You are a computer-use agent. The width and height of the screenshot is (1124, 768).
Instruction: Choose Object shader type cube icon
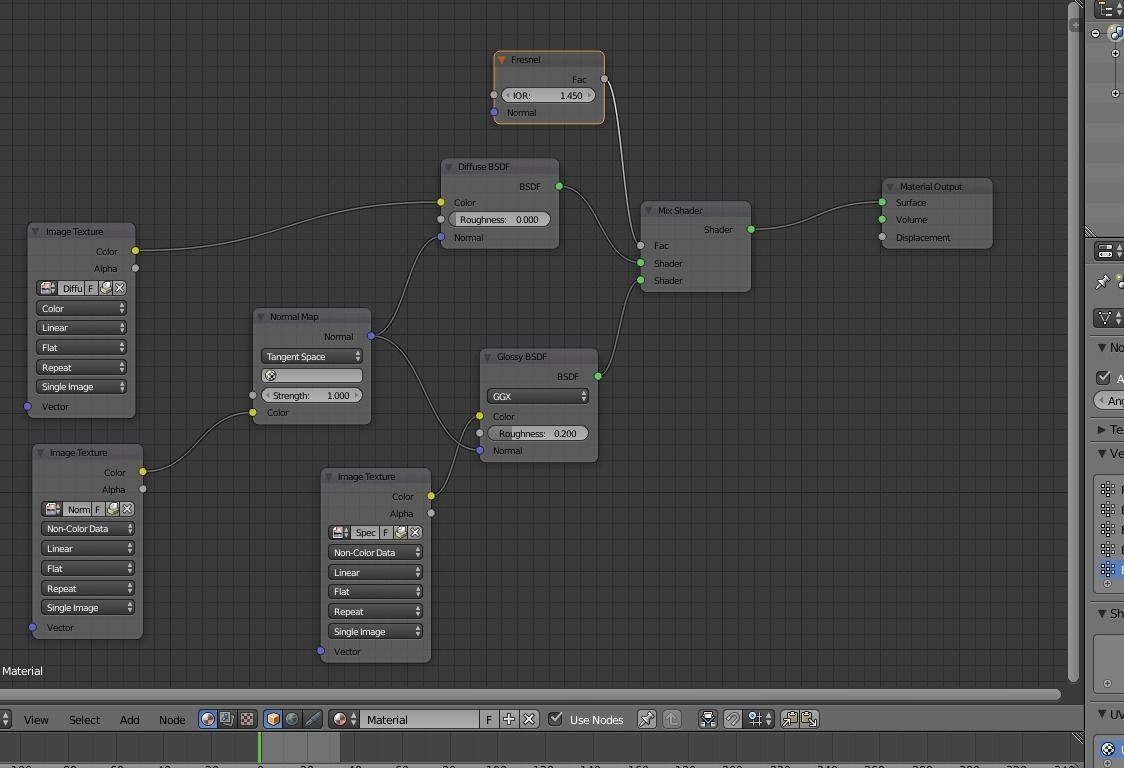click(x=273, y=719)
